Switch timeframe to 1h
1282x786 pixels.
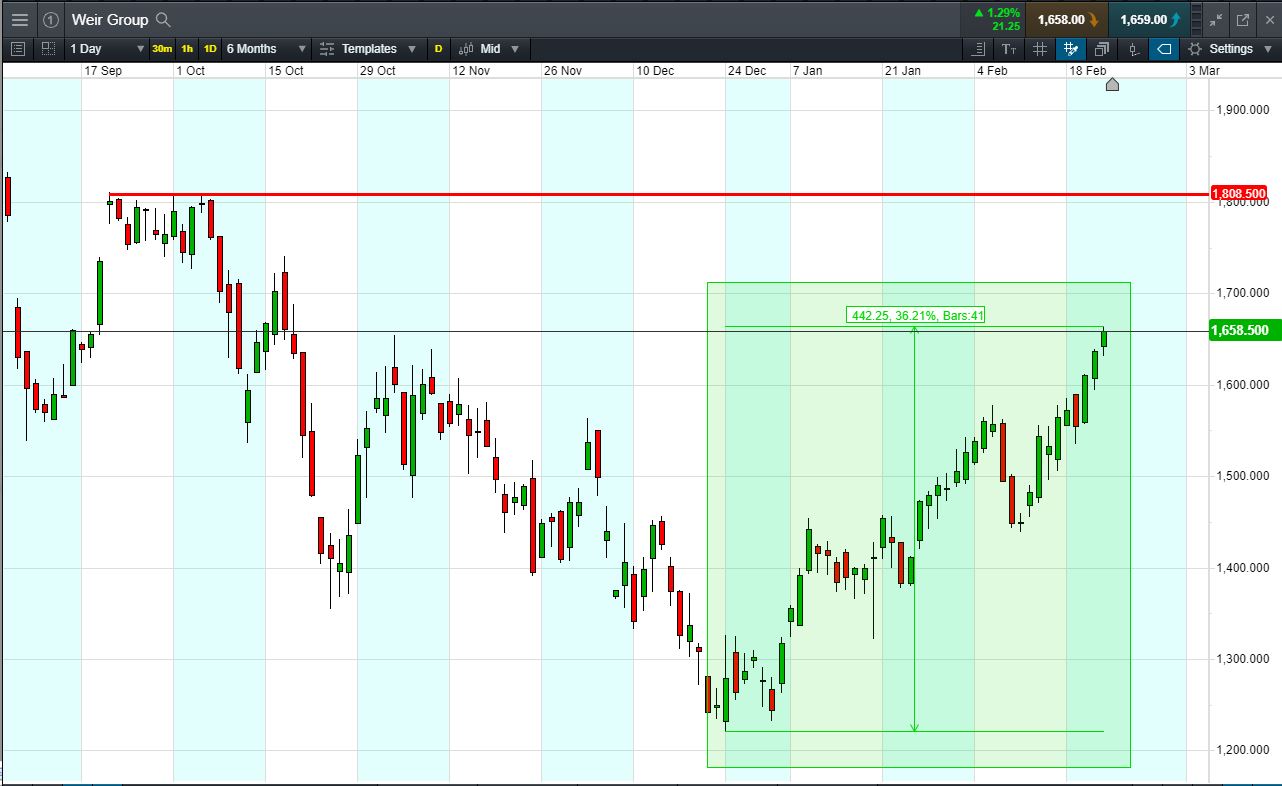point(186,49)
